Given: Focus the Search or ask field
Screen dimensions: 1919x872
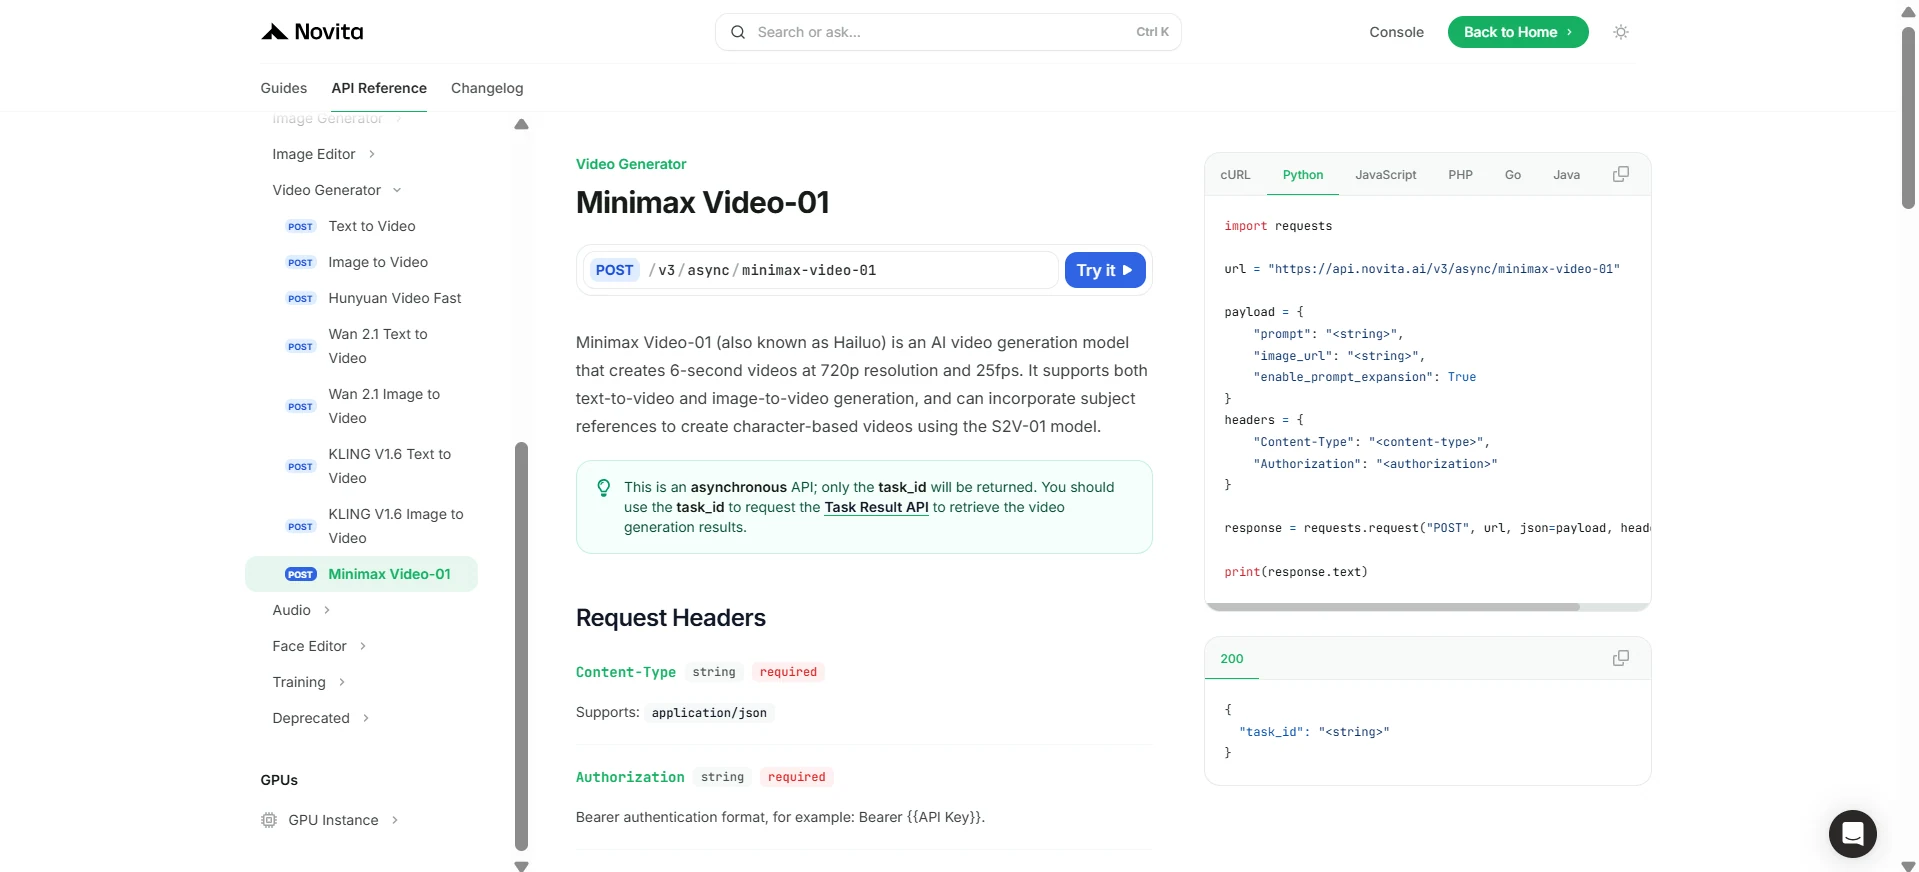Looking at the screenshot, I should [948, 32].
